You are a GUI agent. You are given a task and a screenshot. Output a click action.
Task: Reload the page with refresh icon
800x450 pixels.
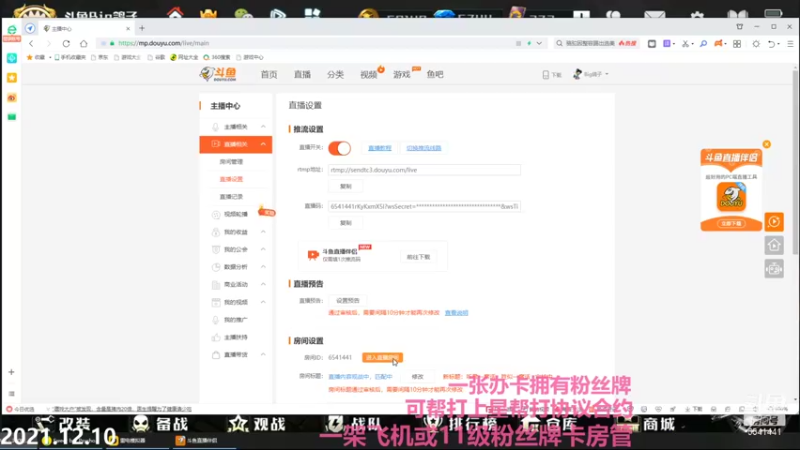[x=66, y=43]
